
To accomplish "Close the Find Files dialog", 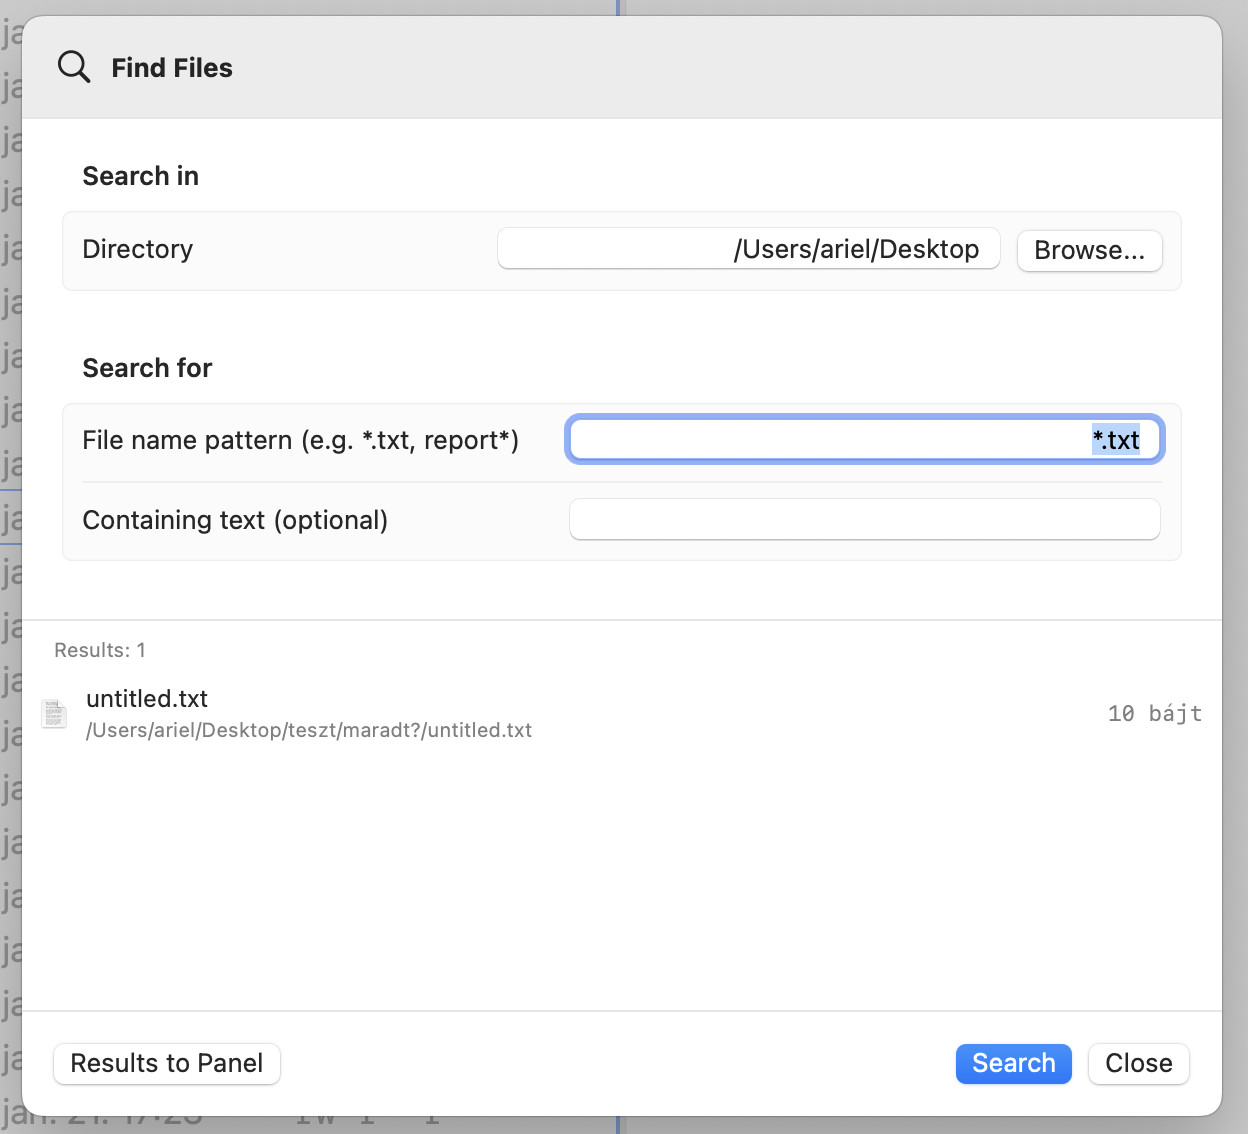I will coord(1138,1063).
